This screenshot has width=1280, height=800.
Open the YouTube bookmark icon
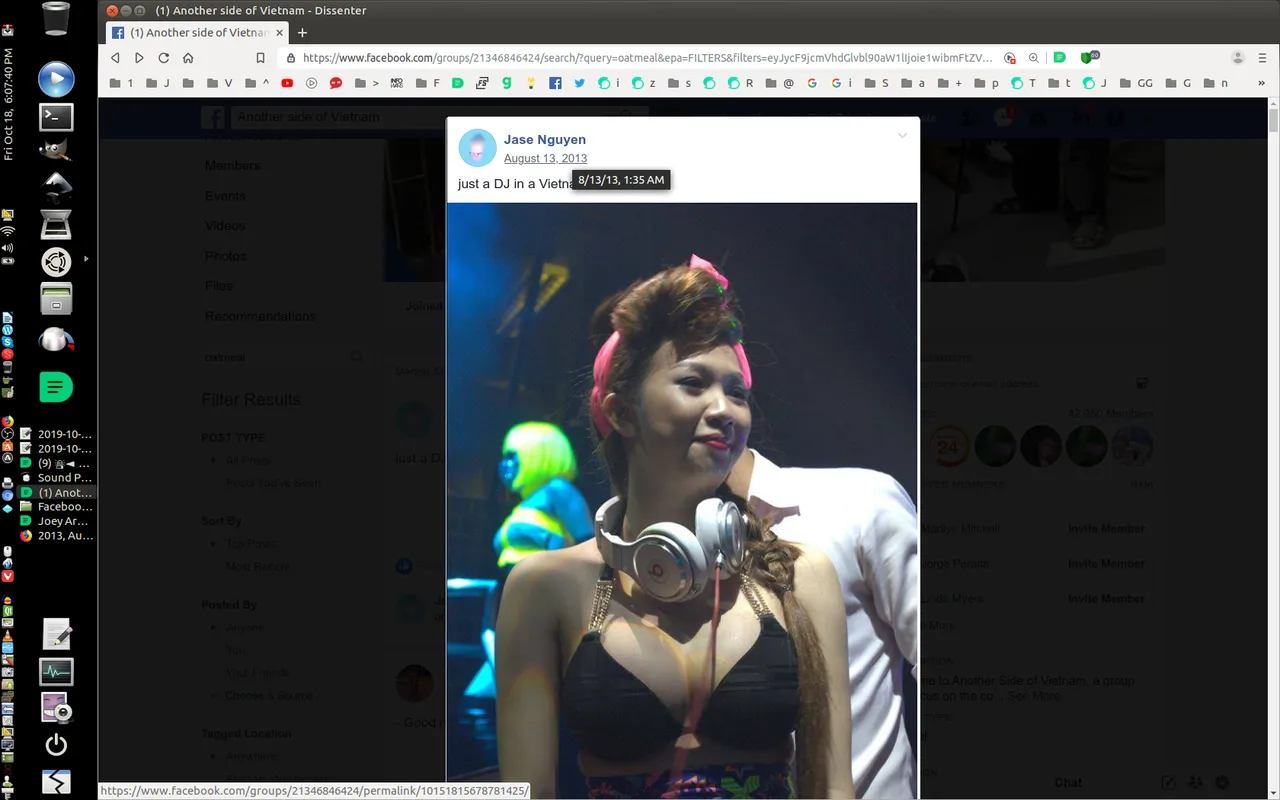tap(287, 83)
